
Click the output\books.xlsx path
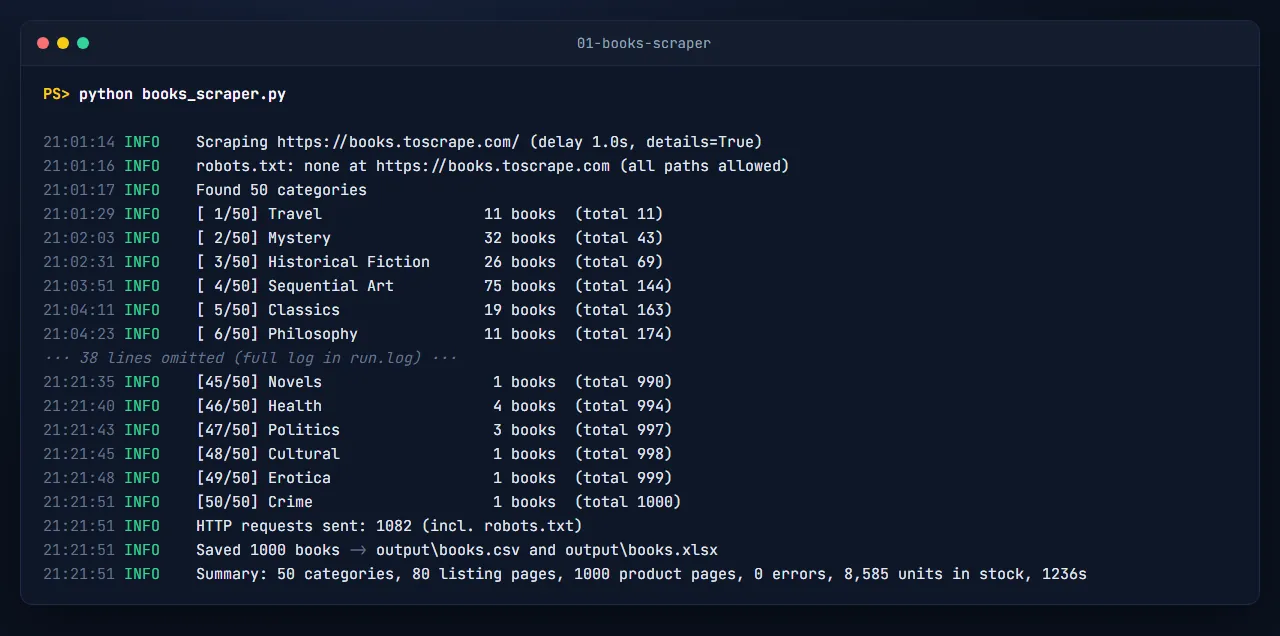coord(641,550)
